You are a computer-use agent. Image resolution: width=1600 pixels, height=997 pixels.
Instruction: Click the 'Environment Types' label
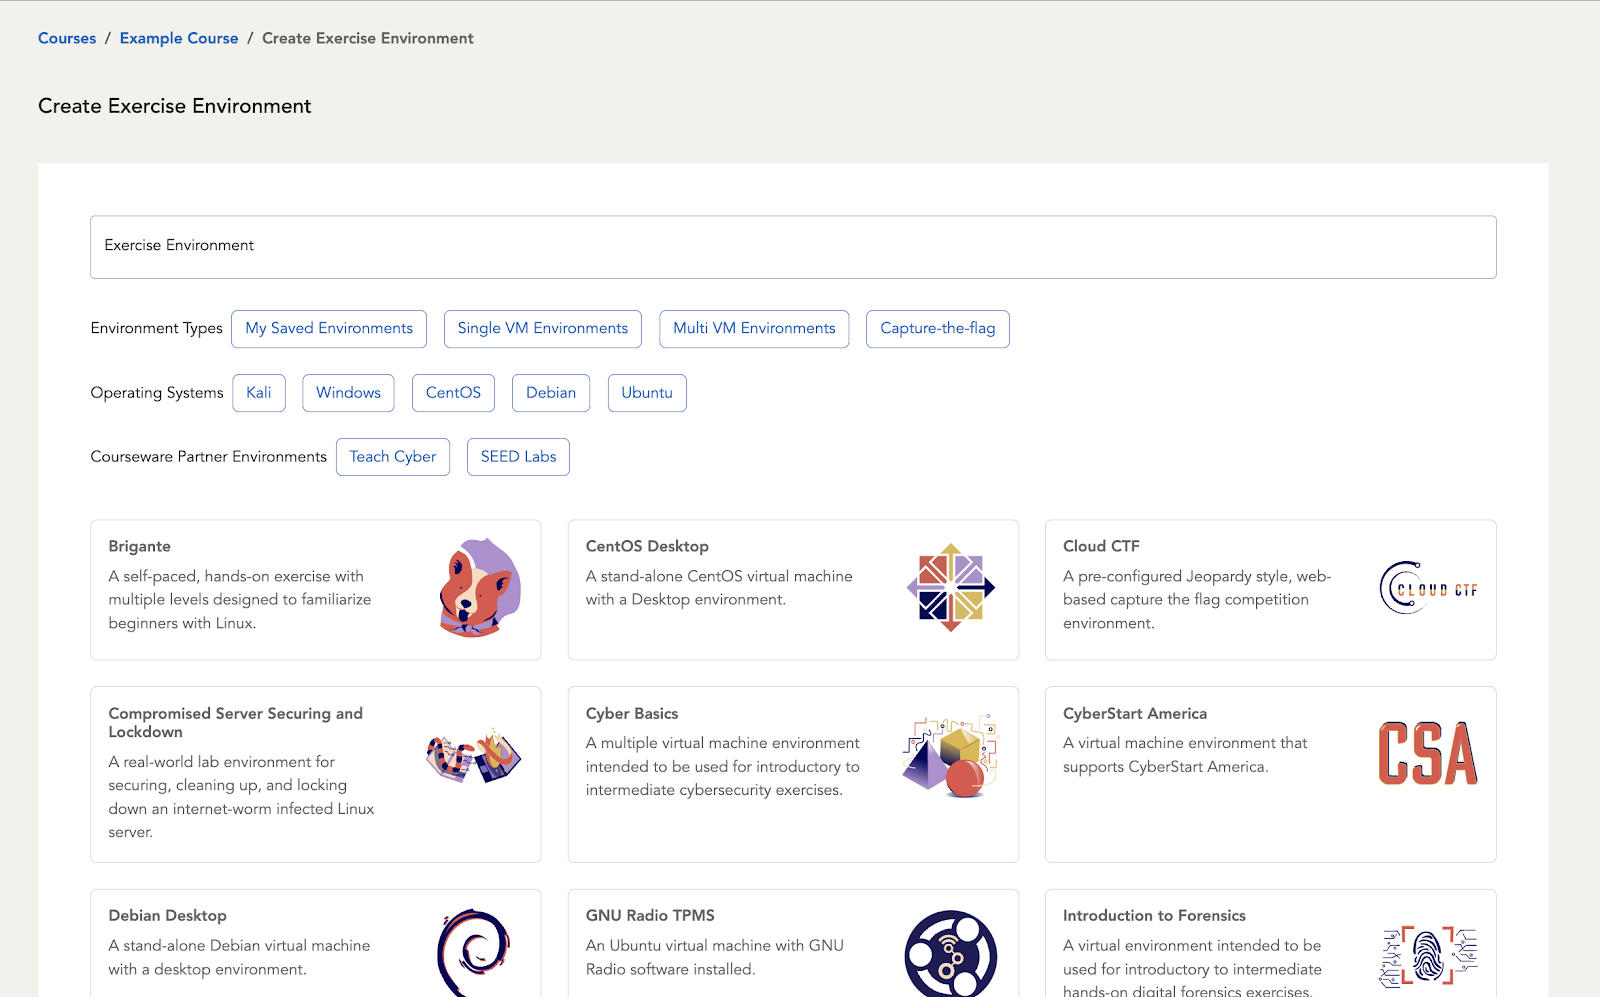[x=157, y=328]
